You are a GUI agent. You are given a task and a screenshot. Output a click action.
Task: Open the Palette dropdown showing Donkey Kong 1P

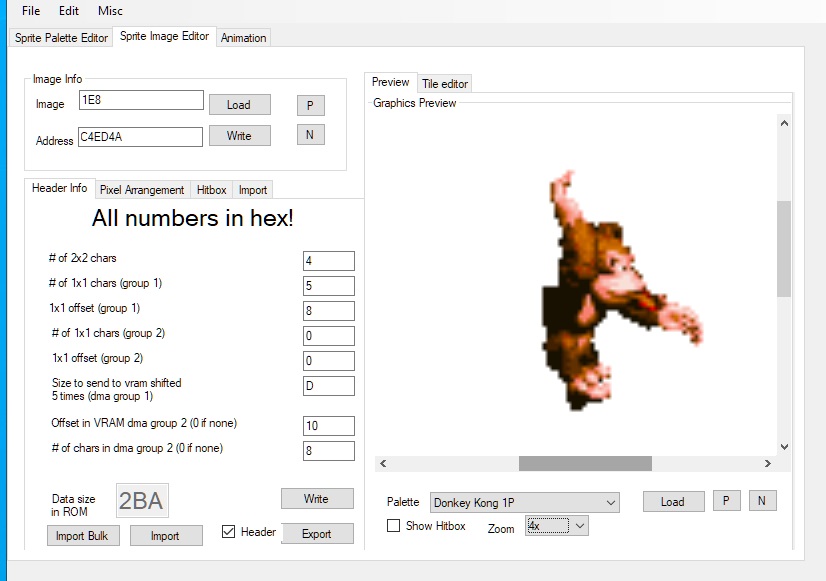[x=524, y=502]
